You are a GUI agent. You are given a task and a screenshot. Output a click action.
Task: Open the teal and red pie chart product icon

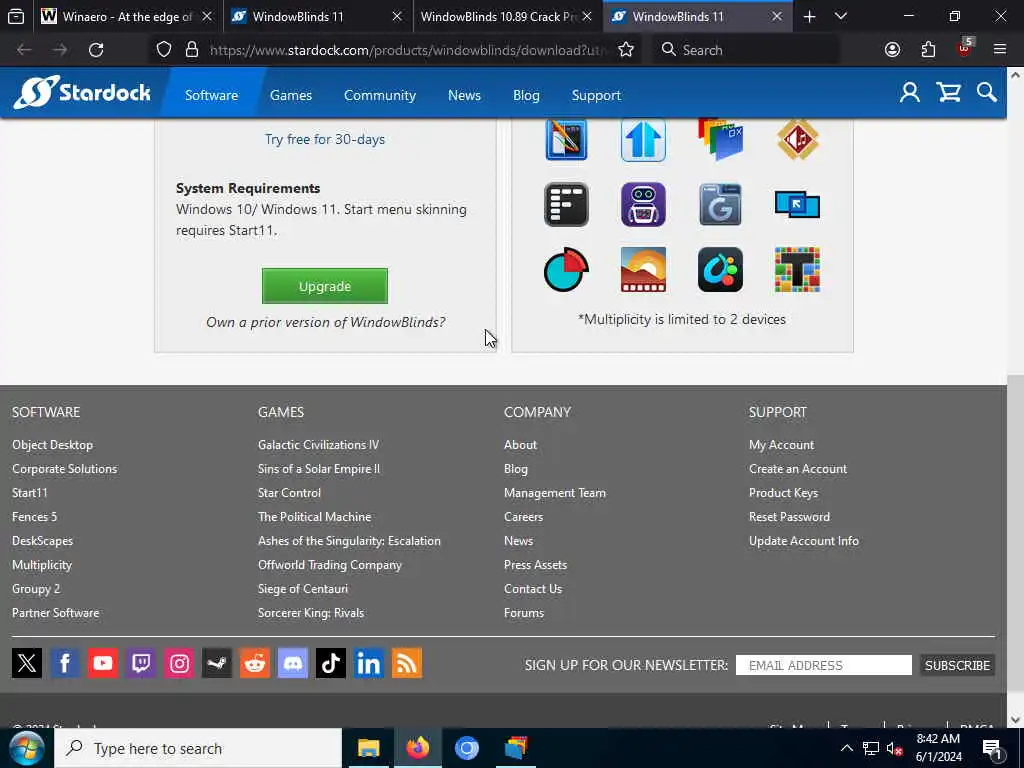[566, 269]
